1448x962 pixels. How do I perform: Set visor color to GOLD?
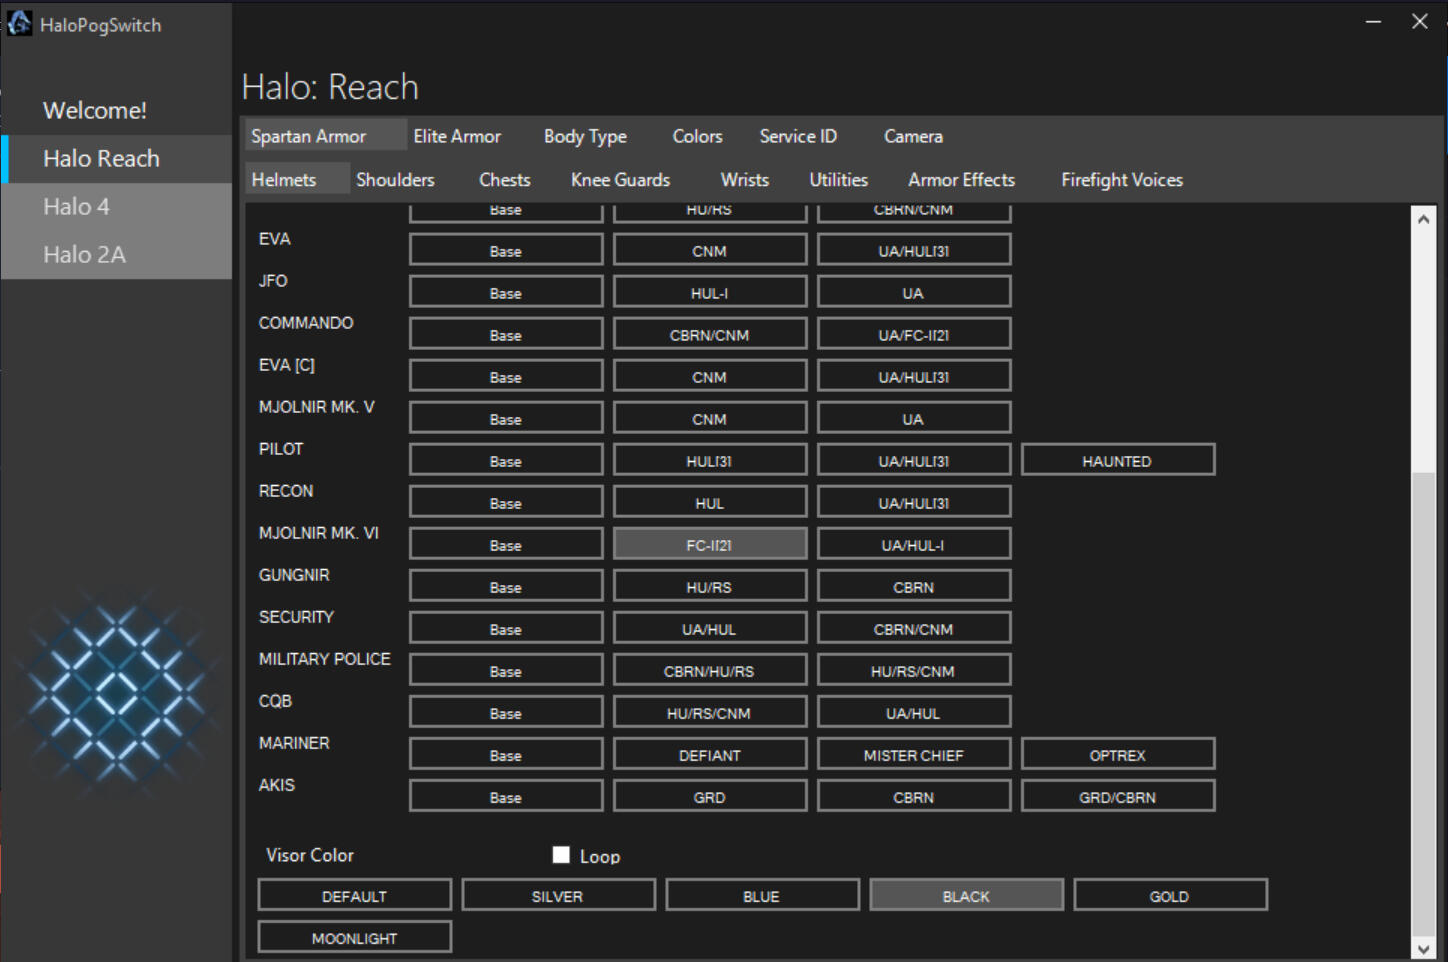(x=1169, y=896)
